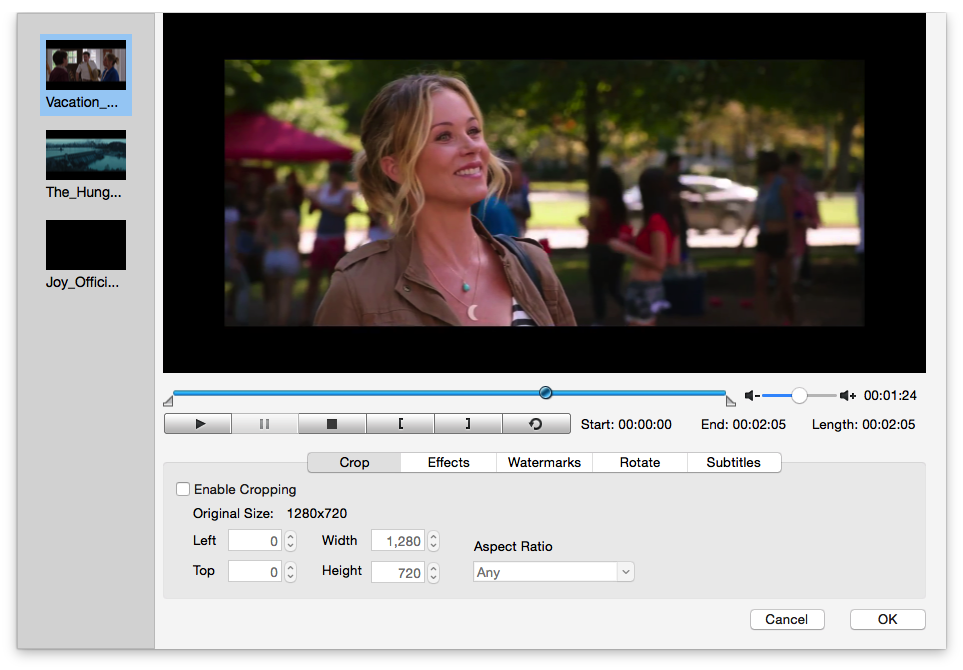Switch to the Crop tab
Screen dimensions: 963x670
pos(354,462)
